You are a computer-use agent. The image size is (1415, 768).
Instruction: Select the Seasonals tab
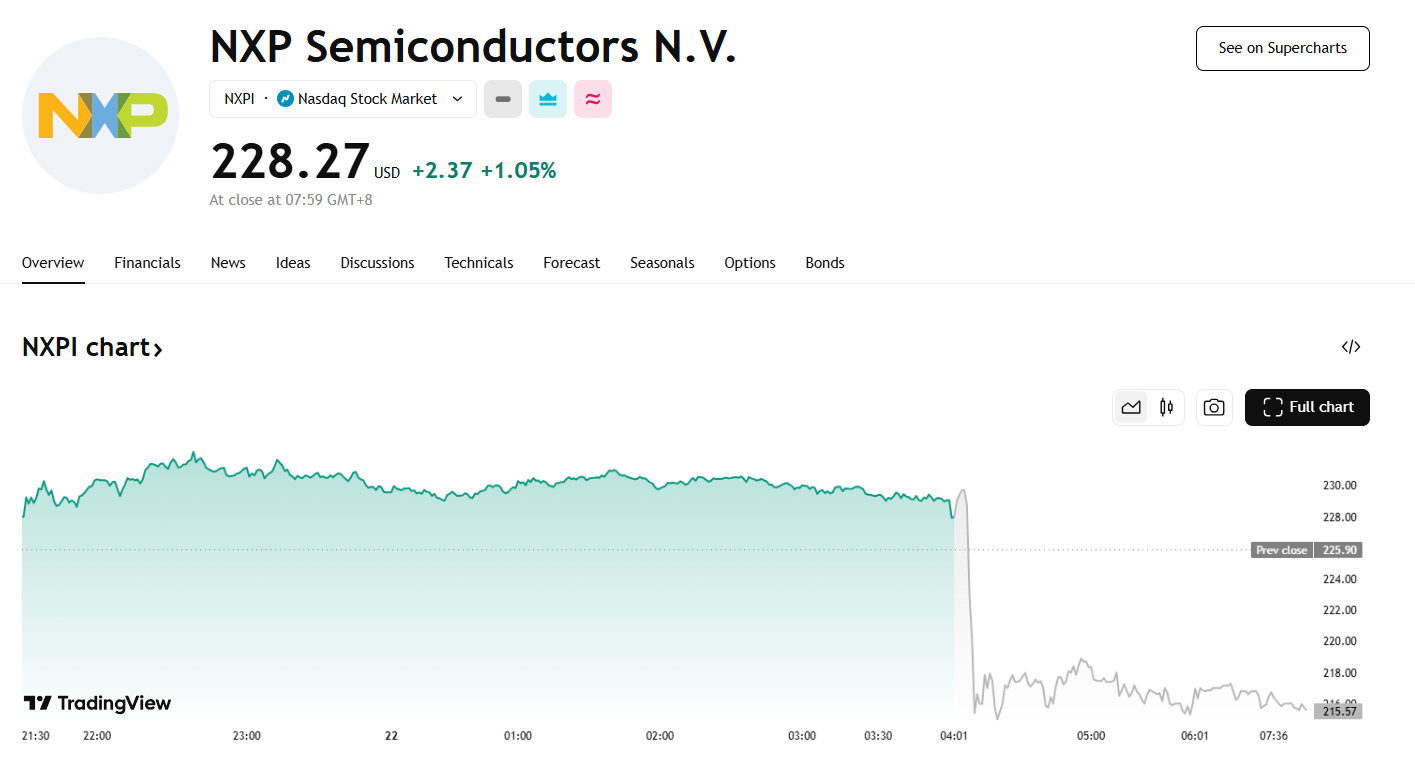[x=662, y=263]
